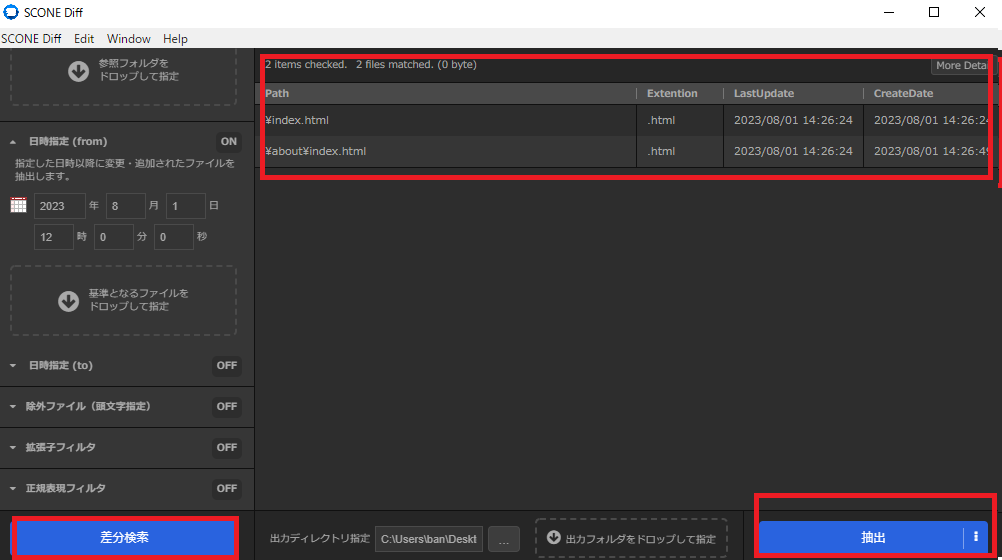
Task: Toggle 日時指定 (from) ON switch
Action: pos(229,142)
